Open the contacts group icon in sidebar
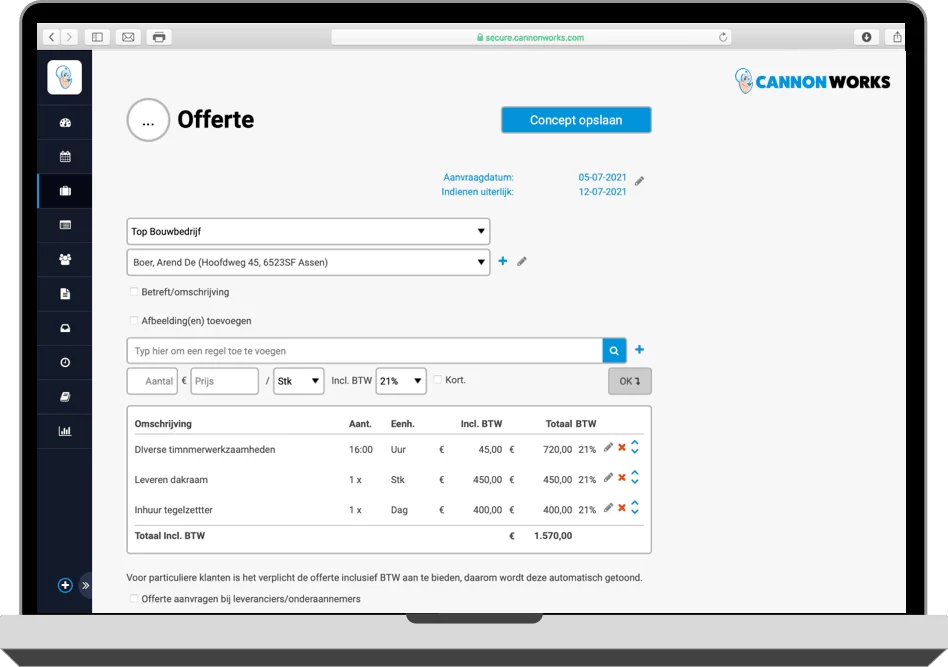This screenshot has width=948, height=667. pos(65,259)
